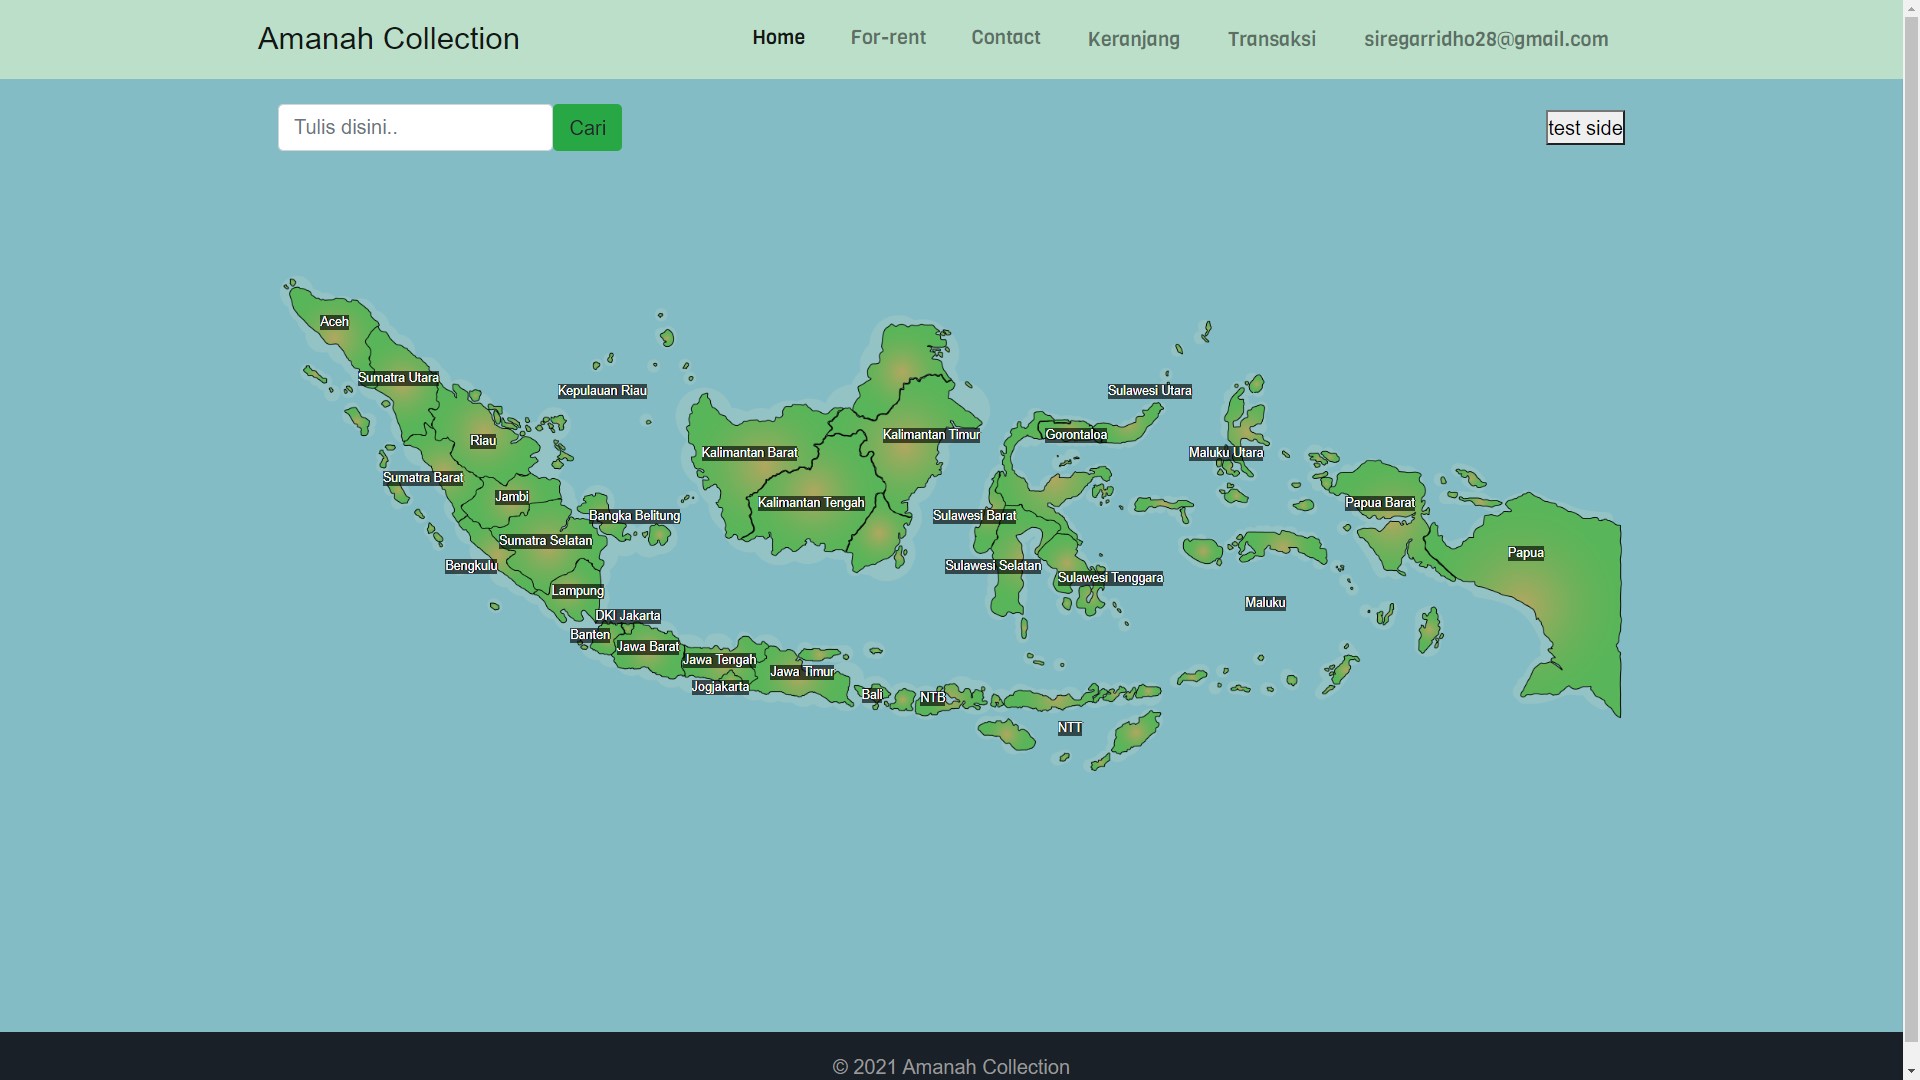Click the Home navigation item
The width and height of the screenshot is (1920, 1080).
pyautogui.click(x=778, y=38)
